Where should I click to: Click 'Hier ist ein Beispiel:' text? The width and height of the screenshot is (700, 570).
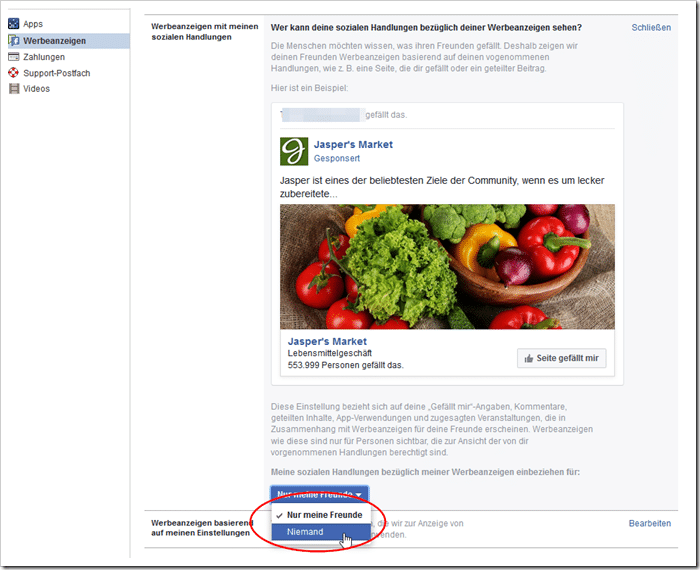(x=309, y=88)
